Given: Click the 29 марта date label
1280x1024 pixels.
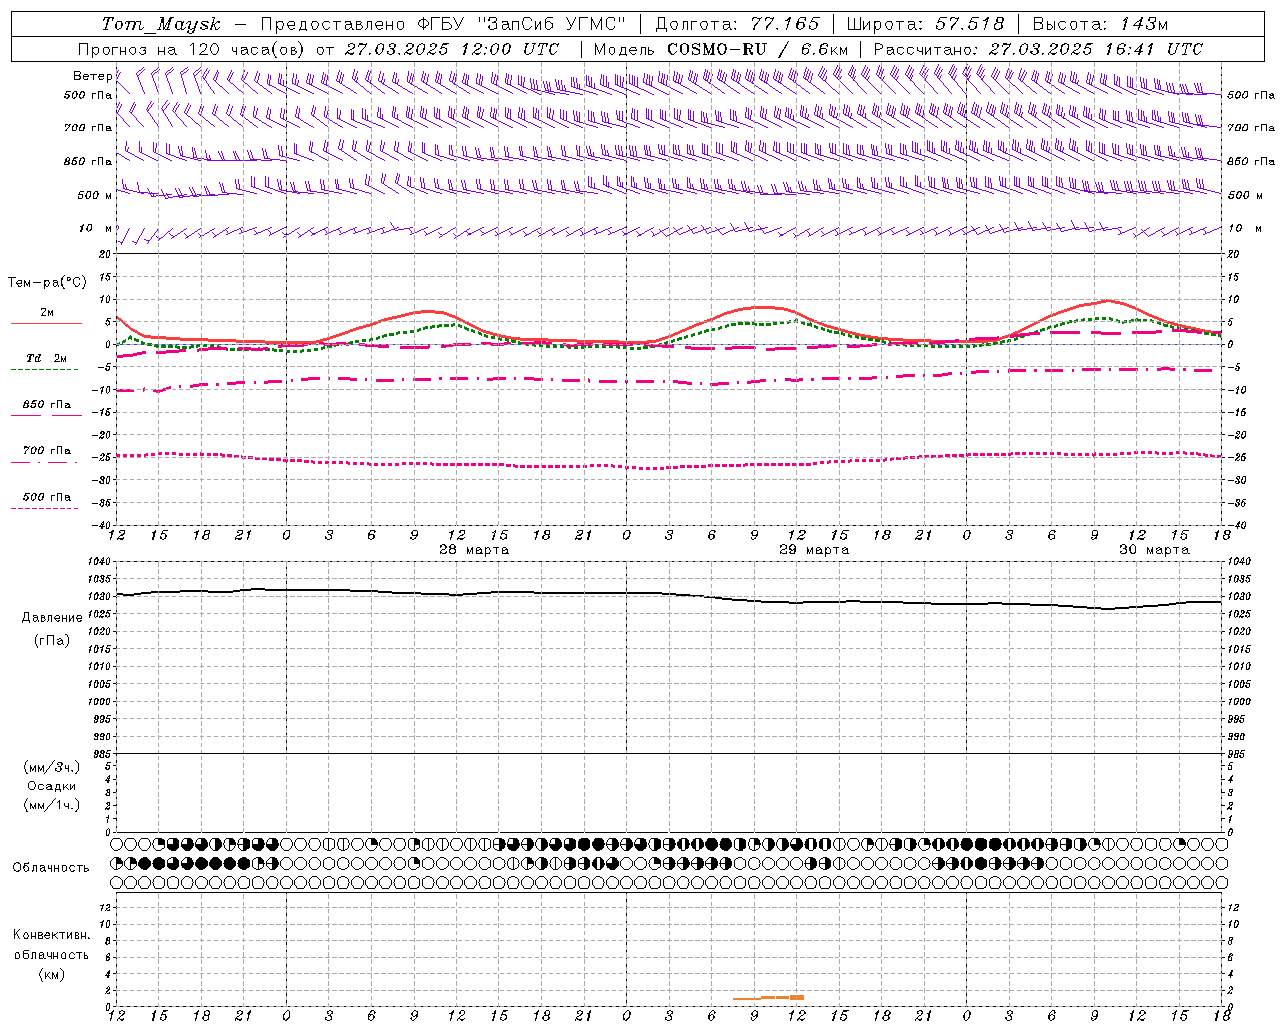Looking at the screenshot, I should (814, 550).
